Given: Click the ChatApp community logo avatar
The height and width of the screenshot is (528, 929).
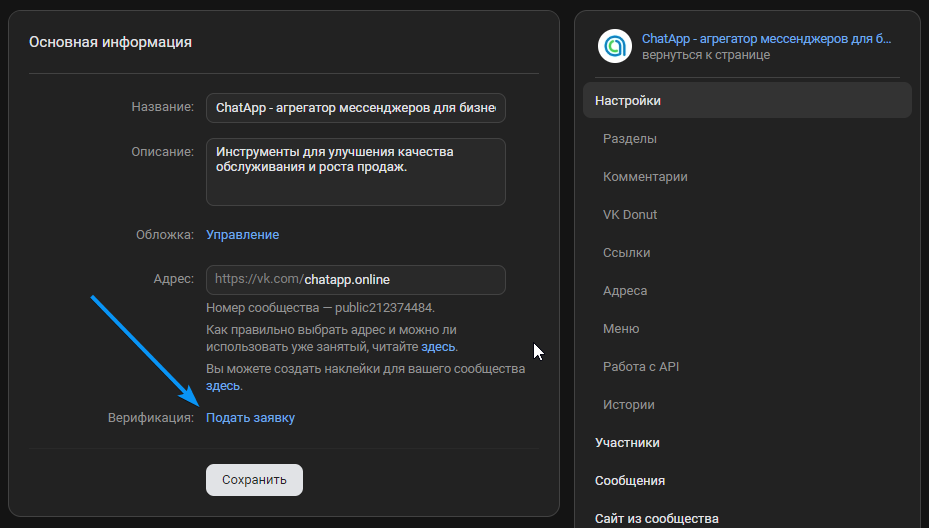Looking at the screenshot, I should [x=614, y=46].
